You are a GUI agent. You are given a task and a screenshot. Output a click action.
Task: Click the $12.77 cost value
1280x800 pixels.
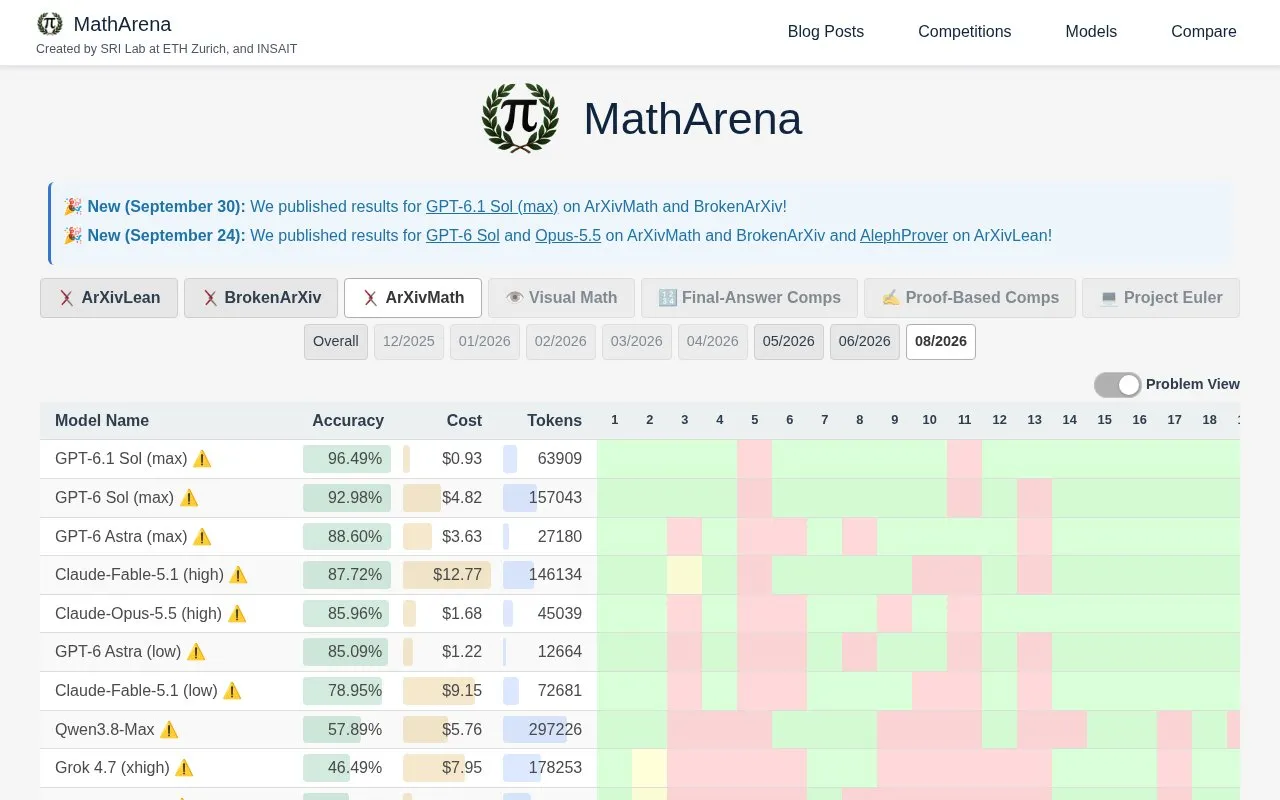[457, 575]
